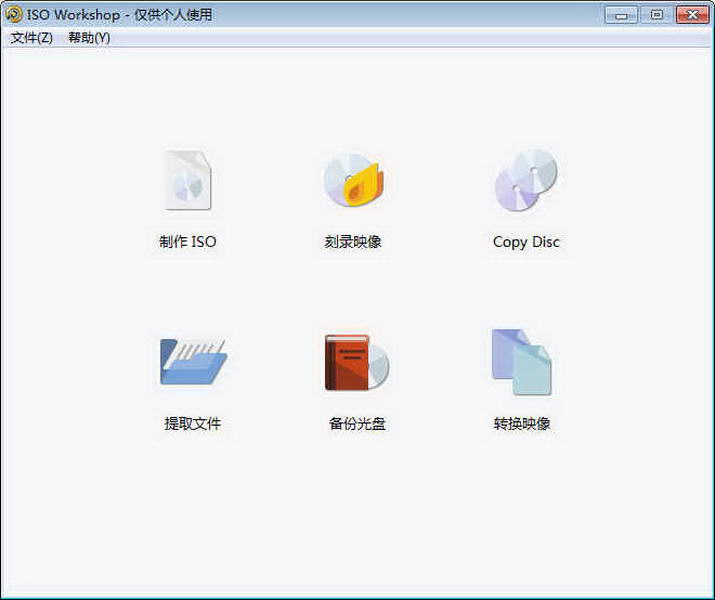Start the 备份光盘 red book icon

click(357, 362)
